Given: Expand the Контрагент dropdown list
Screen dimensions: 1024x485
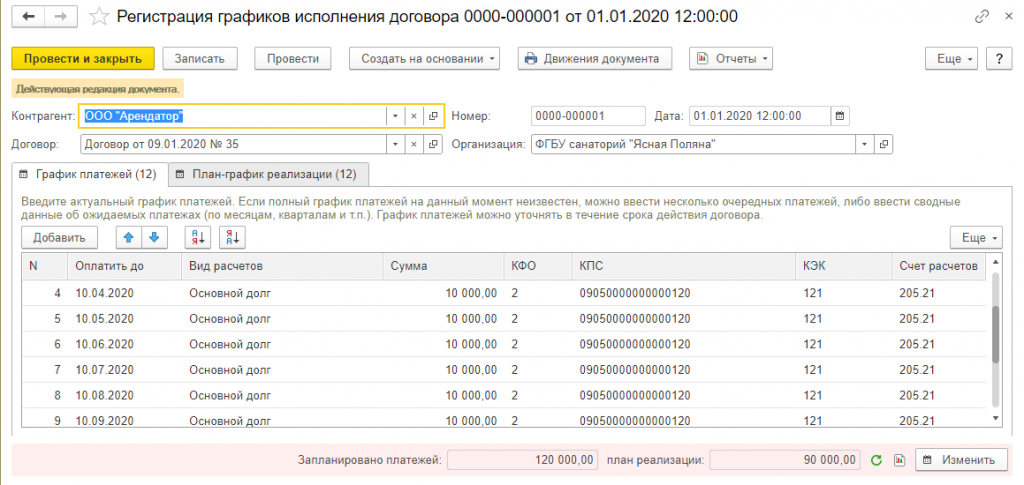Looking at the screenshot, I should click(x=395, y=116).
